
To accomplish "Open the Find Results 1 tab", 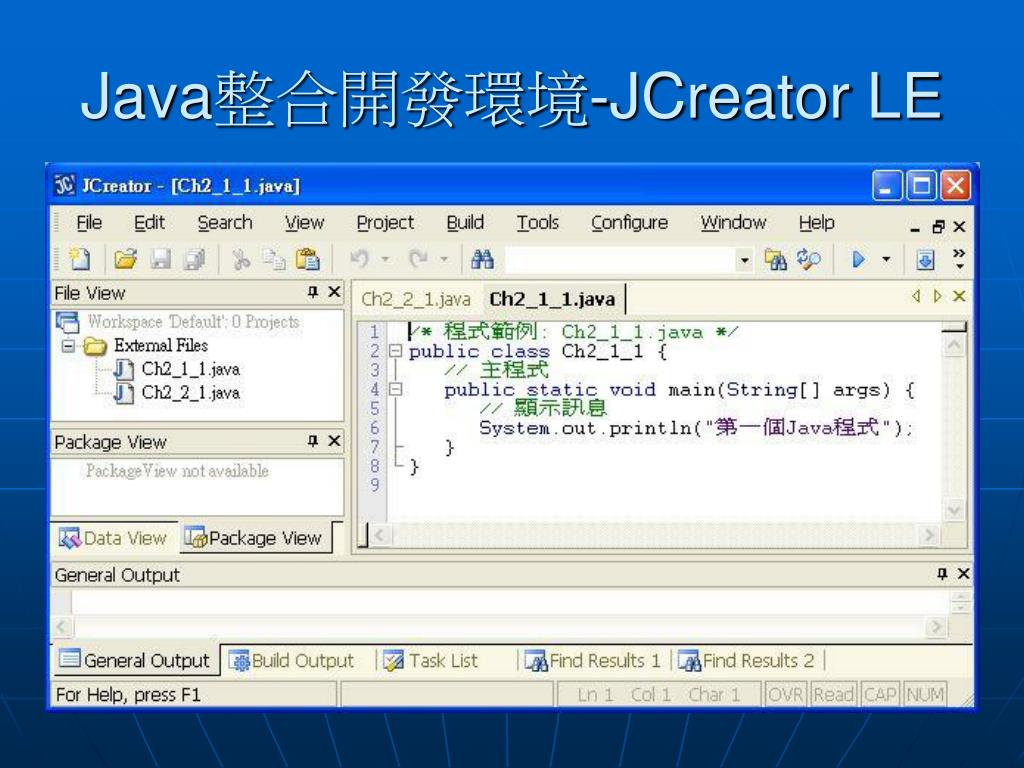I will pos(593,661).
